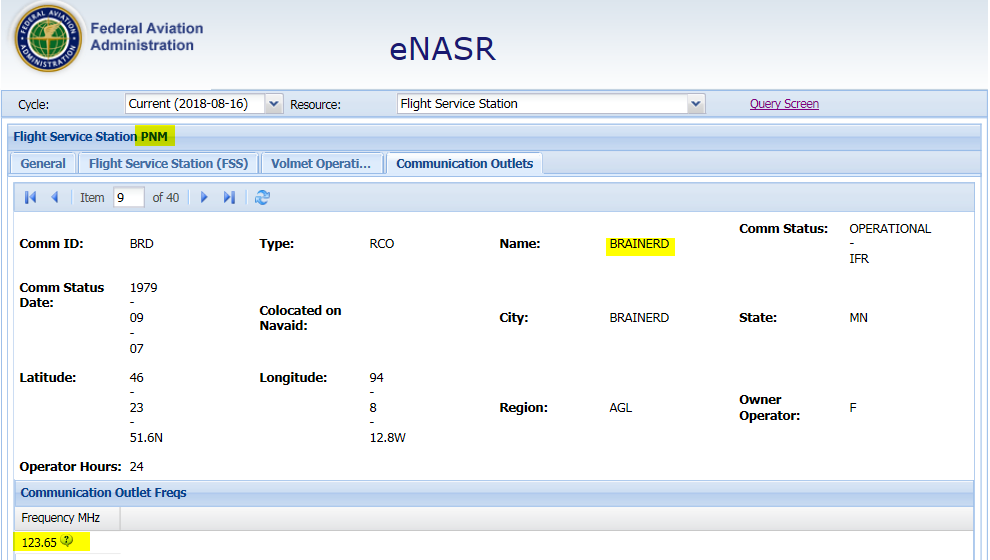This screenshot has width=990, height=560.
Task: Click the help icon next to 123.65
Action: coord(67,541)
